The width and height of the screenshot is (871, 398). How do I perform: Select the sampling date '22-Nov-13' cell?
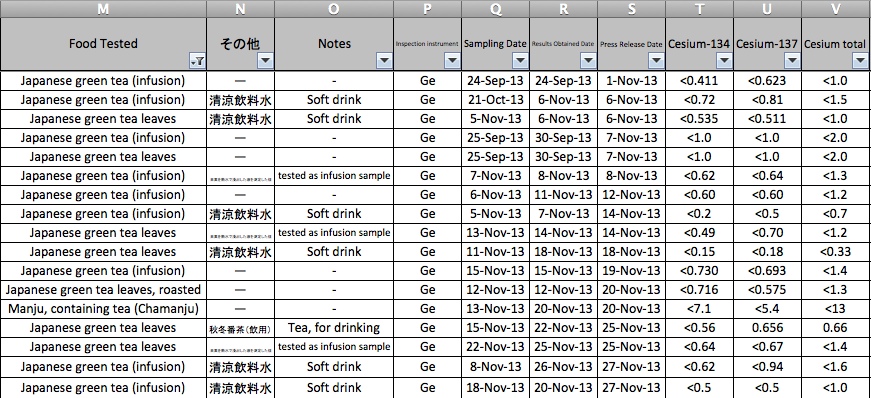click(495, 347)
